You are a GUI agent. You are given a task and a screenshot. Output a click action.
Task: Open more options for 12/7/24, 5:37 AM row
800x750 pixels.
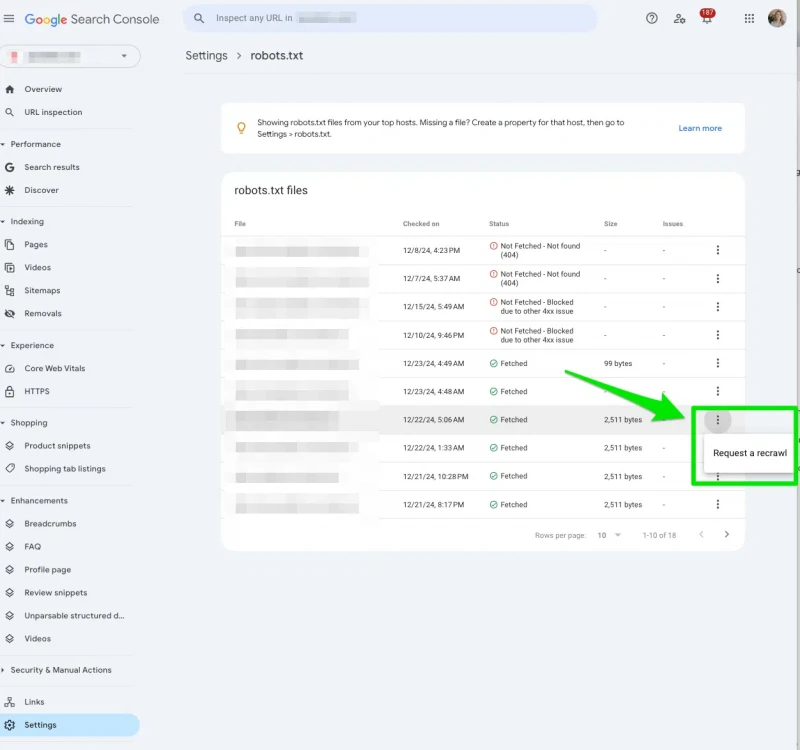717,279
